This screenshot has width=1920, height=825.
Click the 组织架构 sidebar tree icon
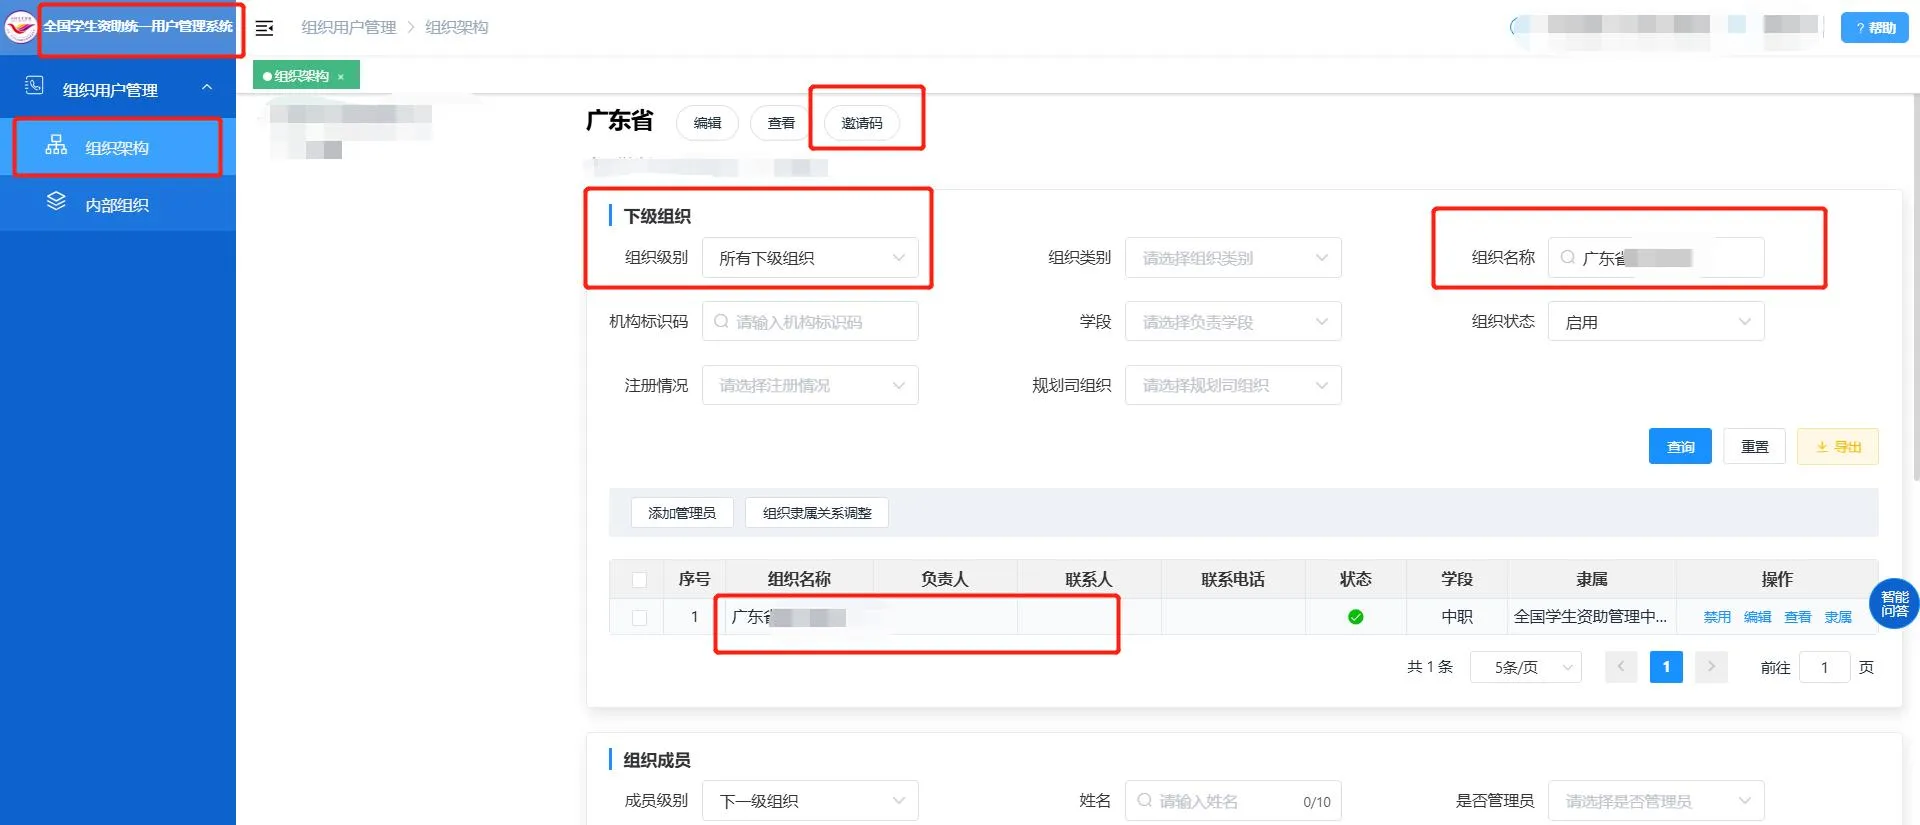(x=56, y=146)
